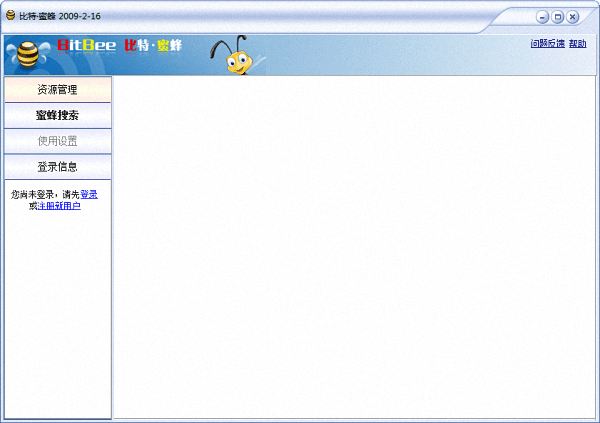Click the window title text 比特·蜜蜂 2009-2-16
Screen dimensions: 600x423
click(60, 17)
